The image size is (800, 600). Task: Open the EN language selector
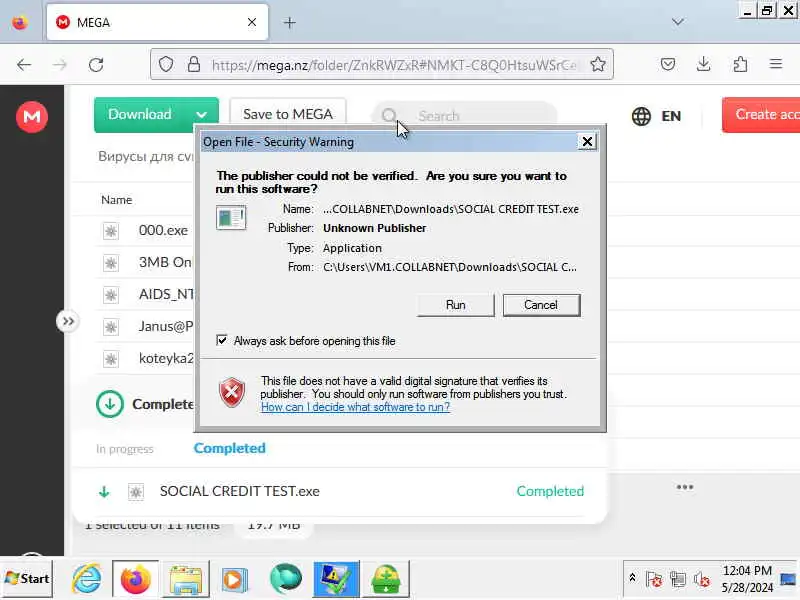(x=656, y=116)
